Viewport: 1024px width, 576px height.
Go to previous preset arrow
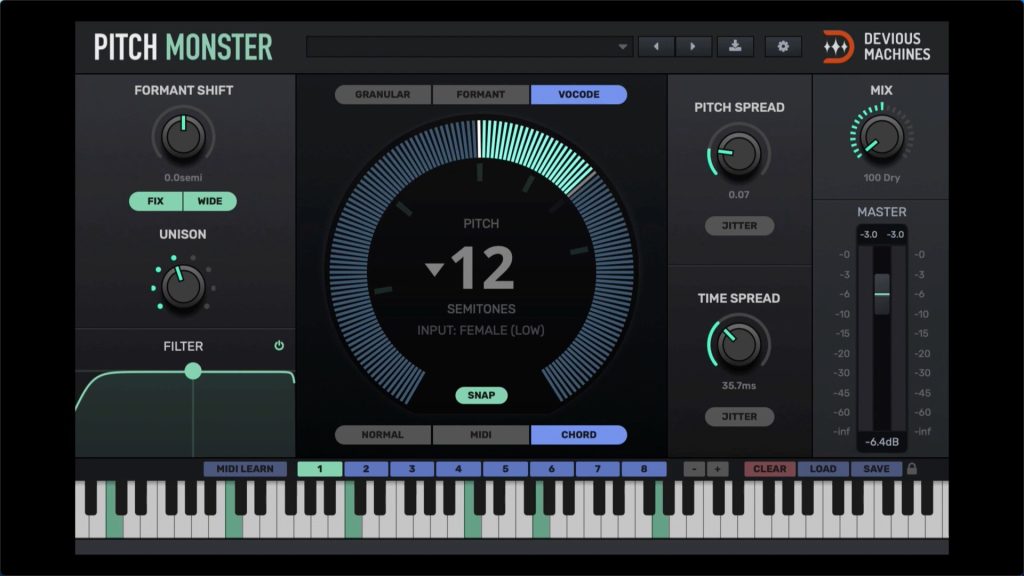pos(656,46)
